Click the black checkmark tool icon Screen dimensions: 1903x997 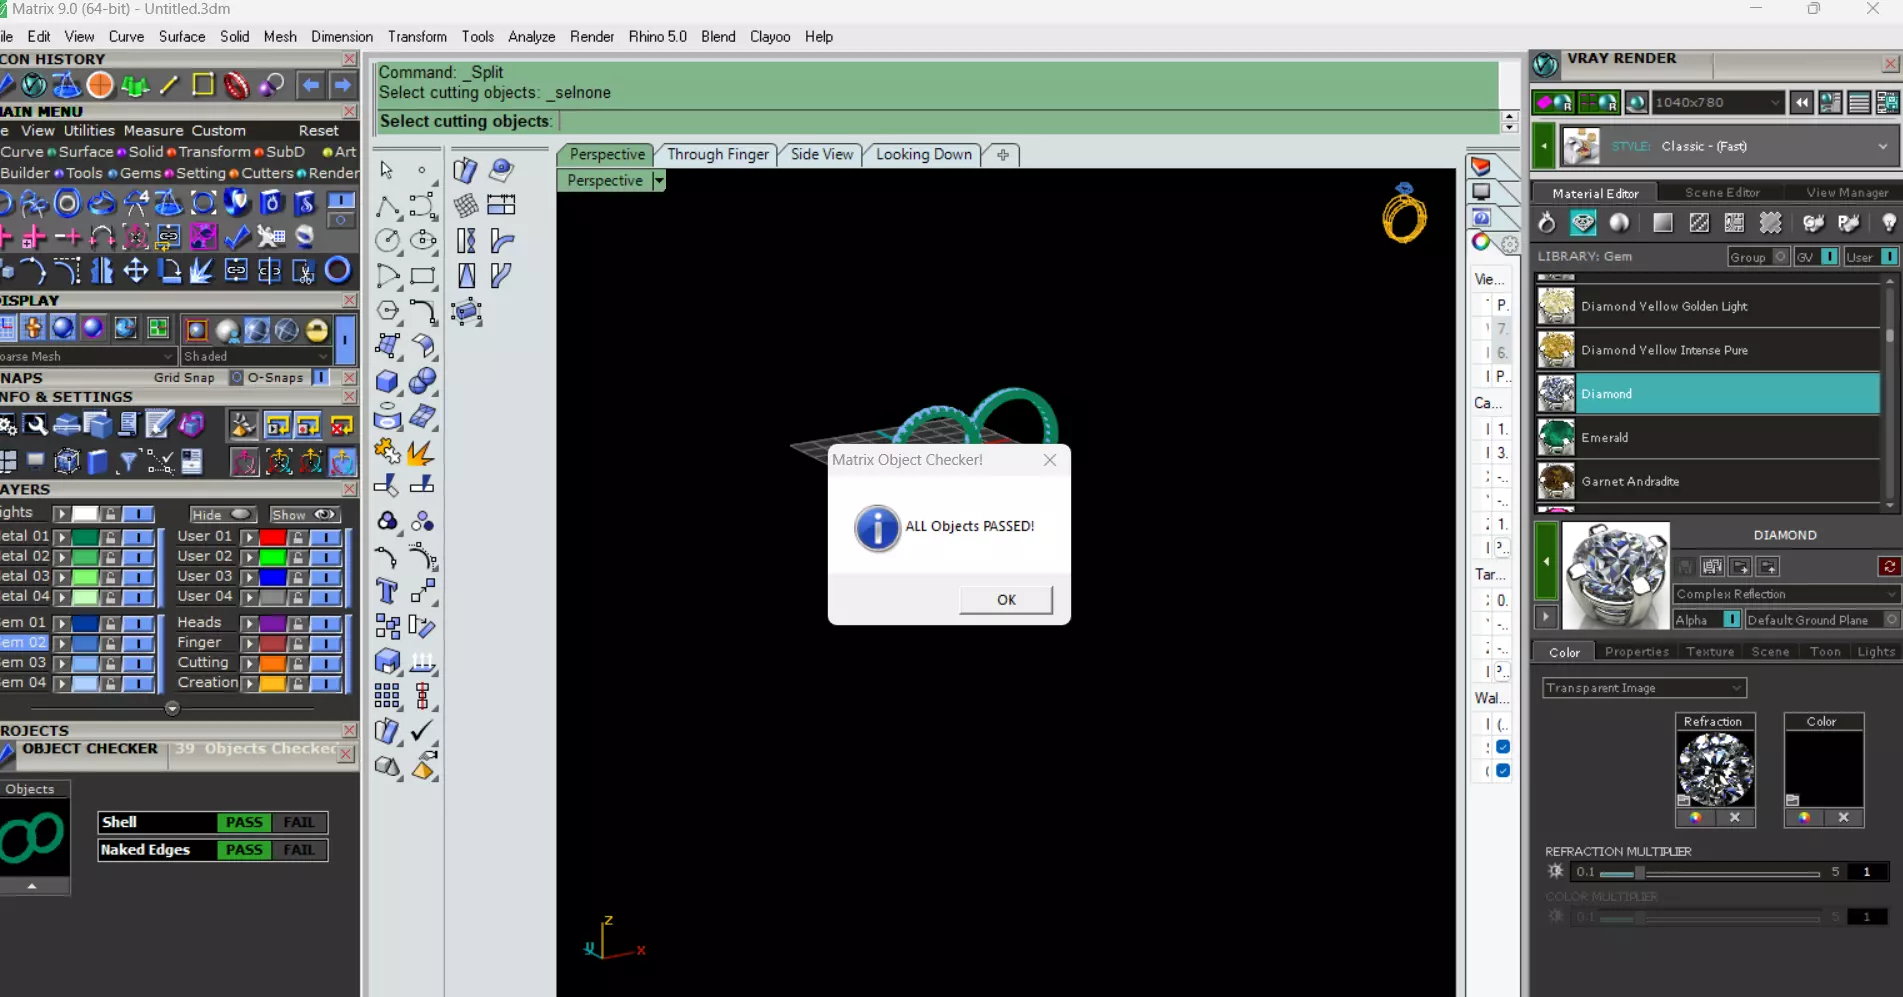(422, 730)
